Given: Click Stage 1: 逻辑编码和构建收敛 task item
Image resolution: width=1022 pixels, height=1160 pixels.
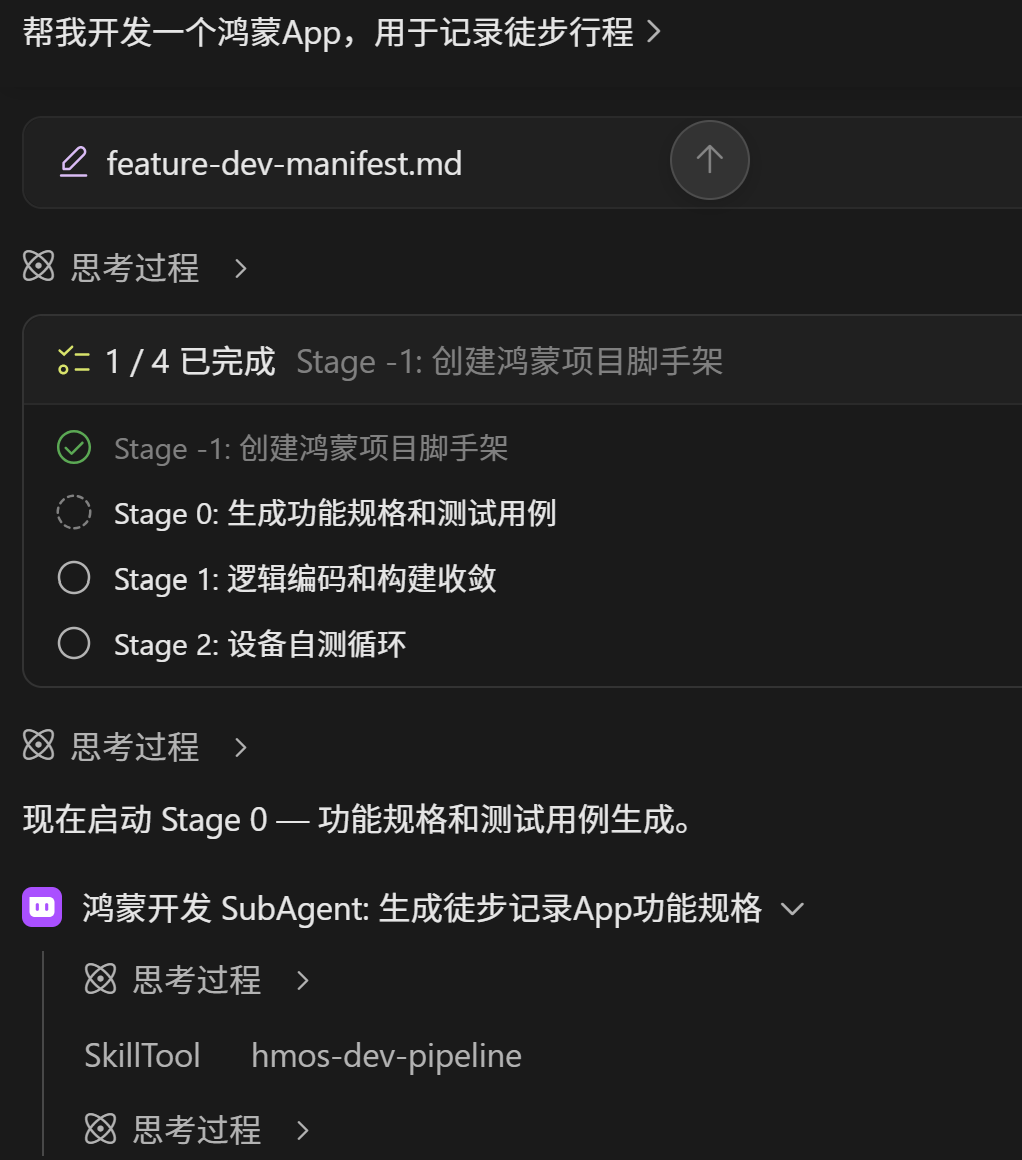Looking at the screenshot, I should click(305, 579).
